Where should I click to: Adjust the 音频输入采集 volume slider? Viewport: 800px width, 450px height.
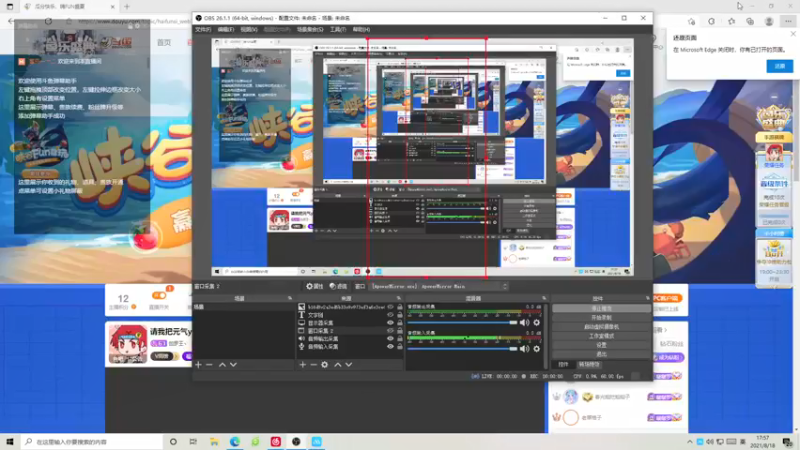[x=462, y=348]
